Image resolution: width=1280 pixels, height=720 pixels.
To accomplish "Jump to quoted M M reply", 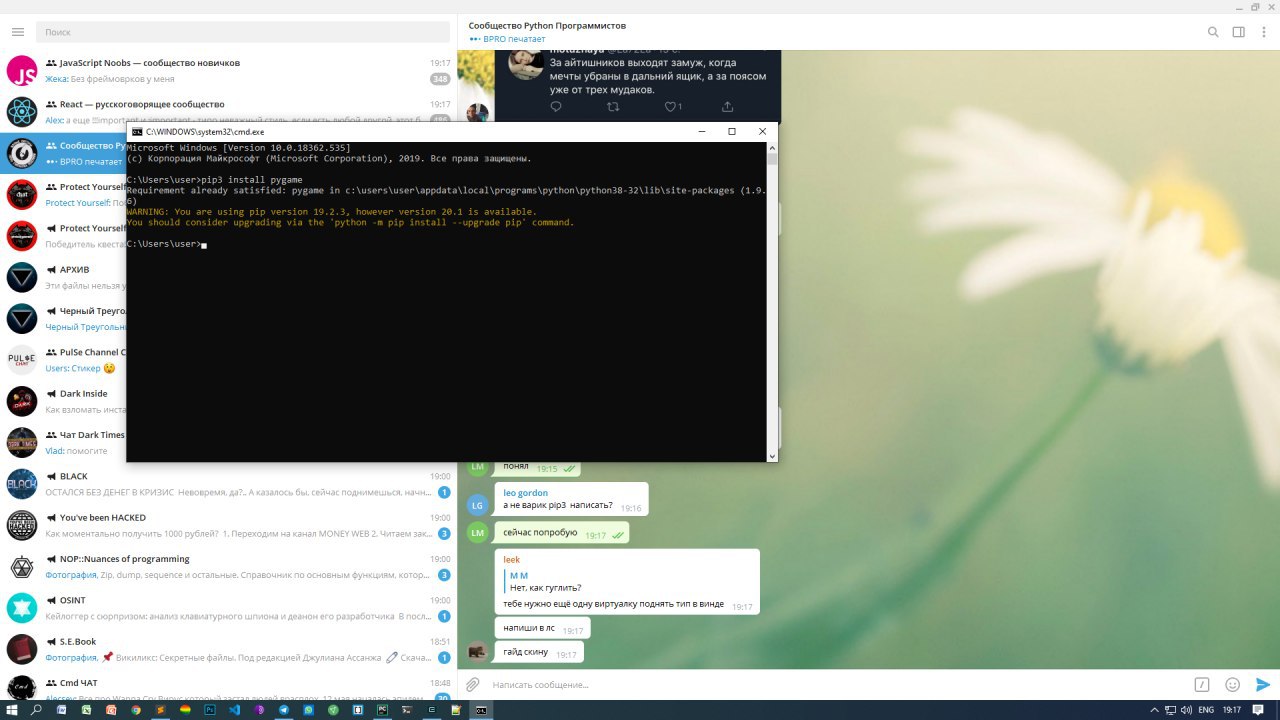I will (x=546, y=582).
